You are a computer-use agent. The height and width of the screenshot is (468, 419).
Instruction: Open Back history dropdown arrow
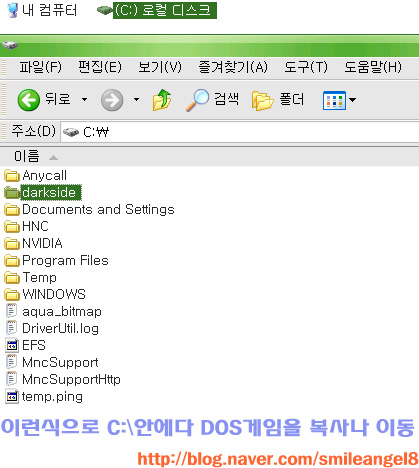pos(84,99)
